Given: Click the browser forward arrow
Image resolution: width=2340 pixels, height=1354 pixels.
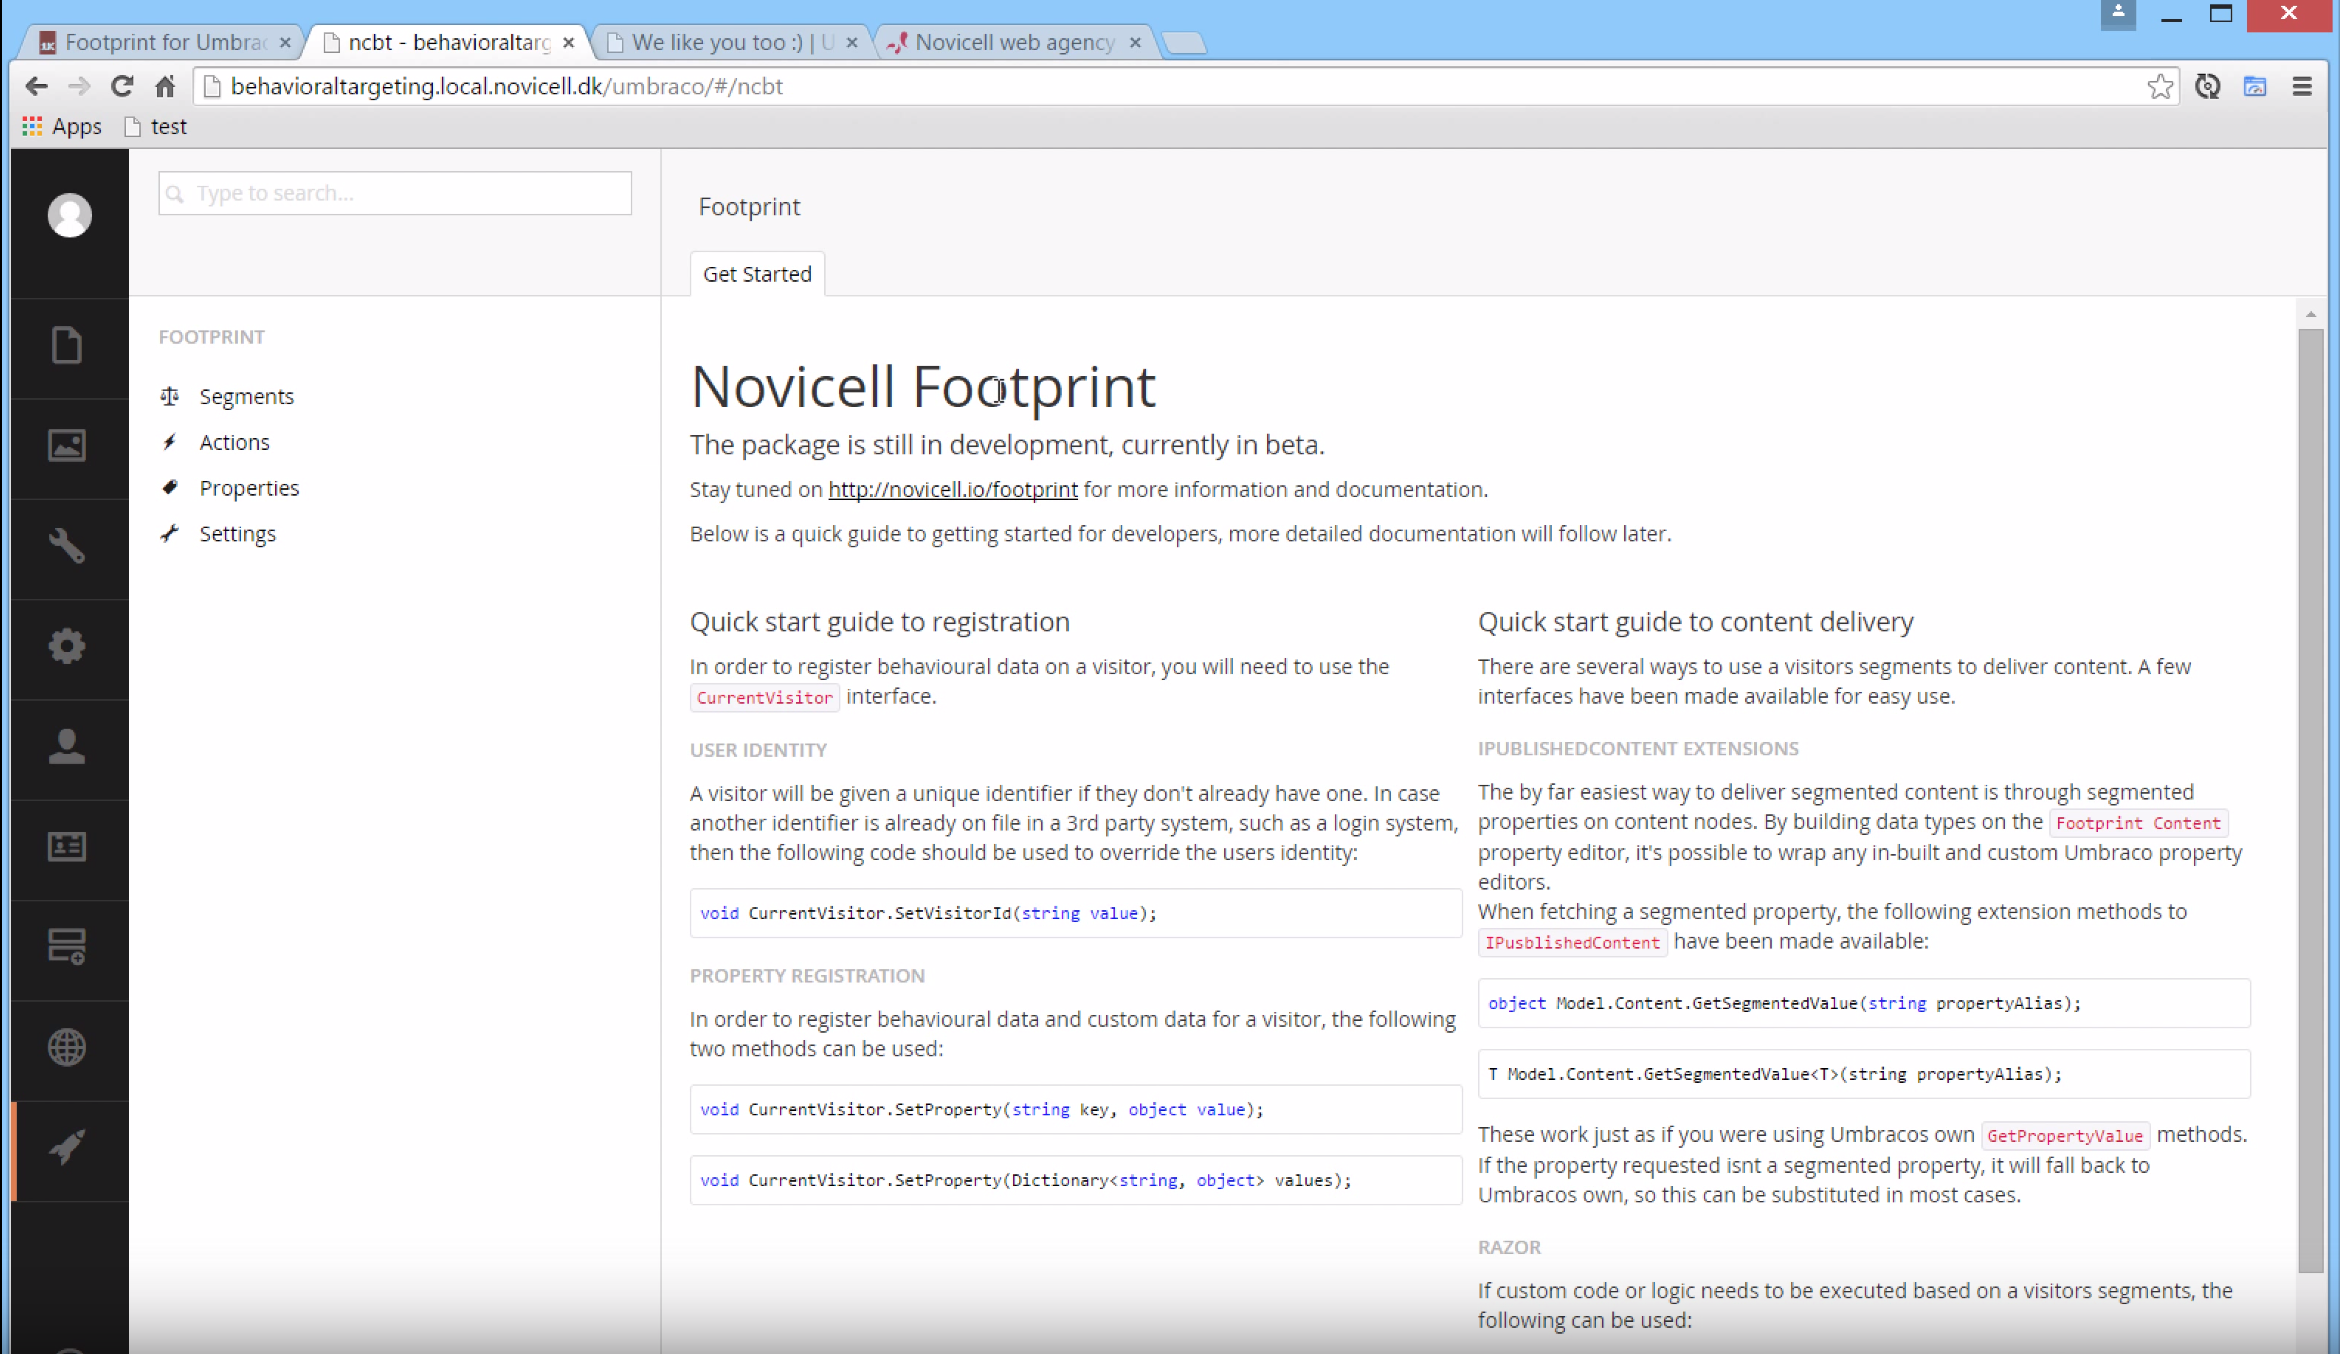Looking at the screenshot, I should (x=79, y=86).
